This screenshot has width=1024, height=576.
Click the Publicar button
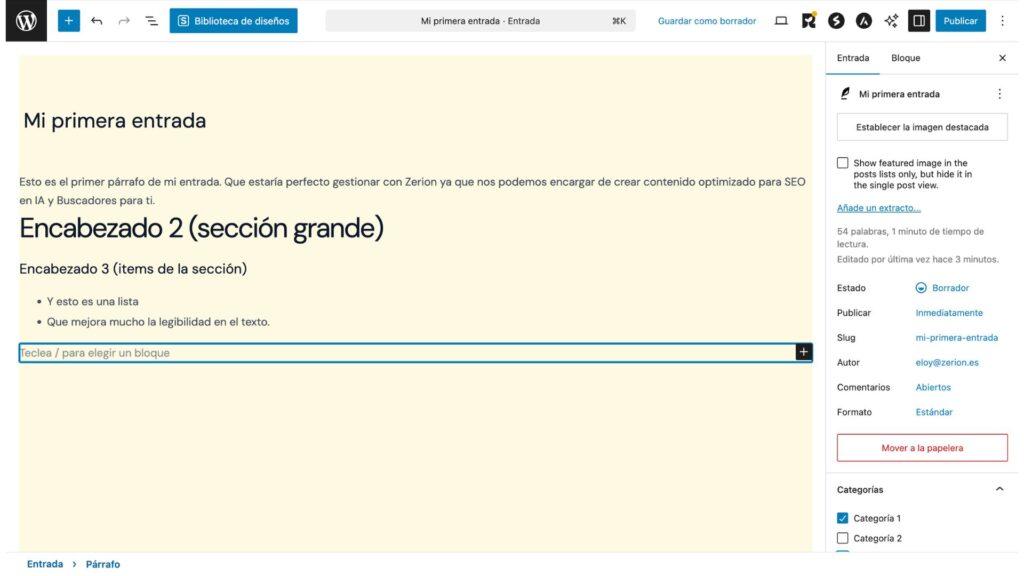[960, 21]
